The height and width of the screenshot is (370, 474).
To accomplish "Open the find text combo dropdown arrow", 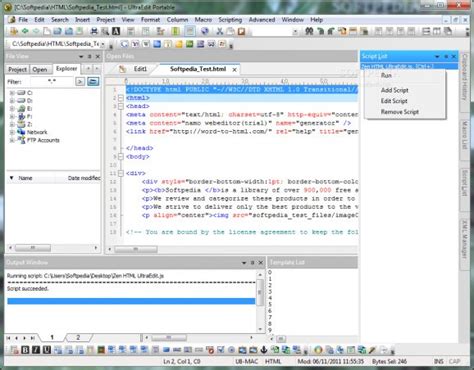I will (295, 32).
